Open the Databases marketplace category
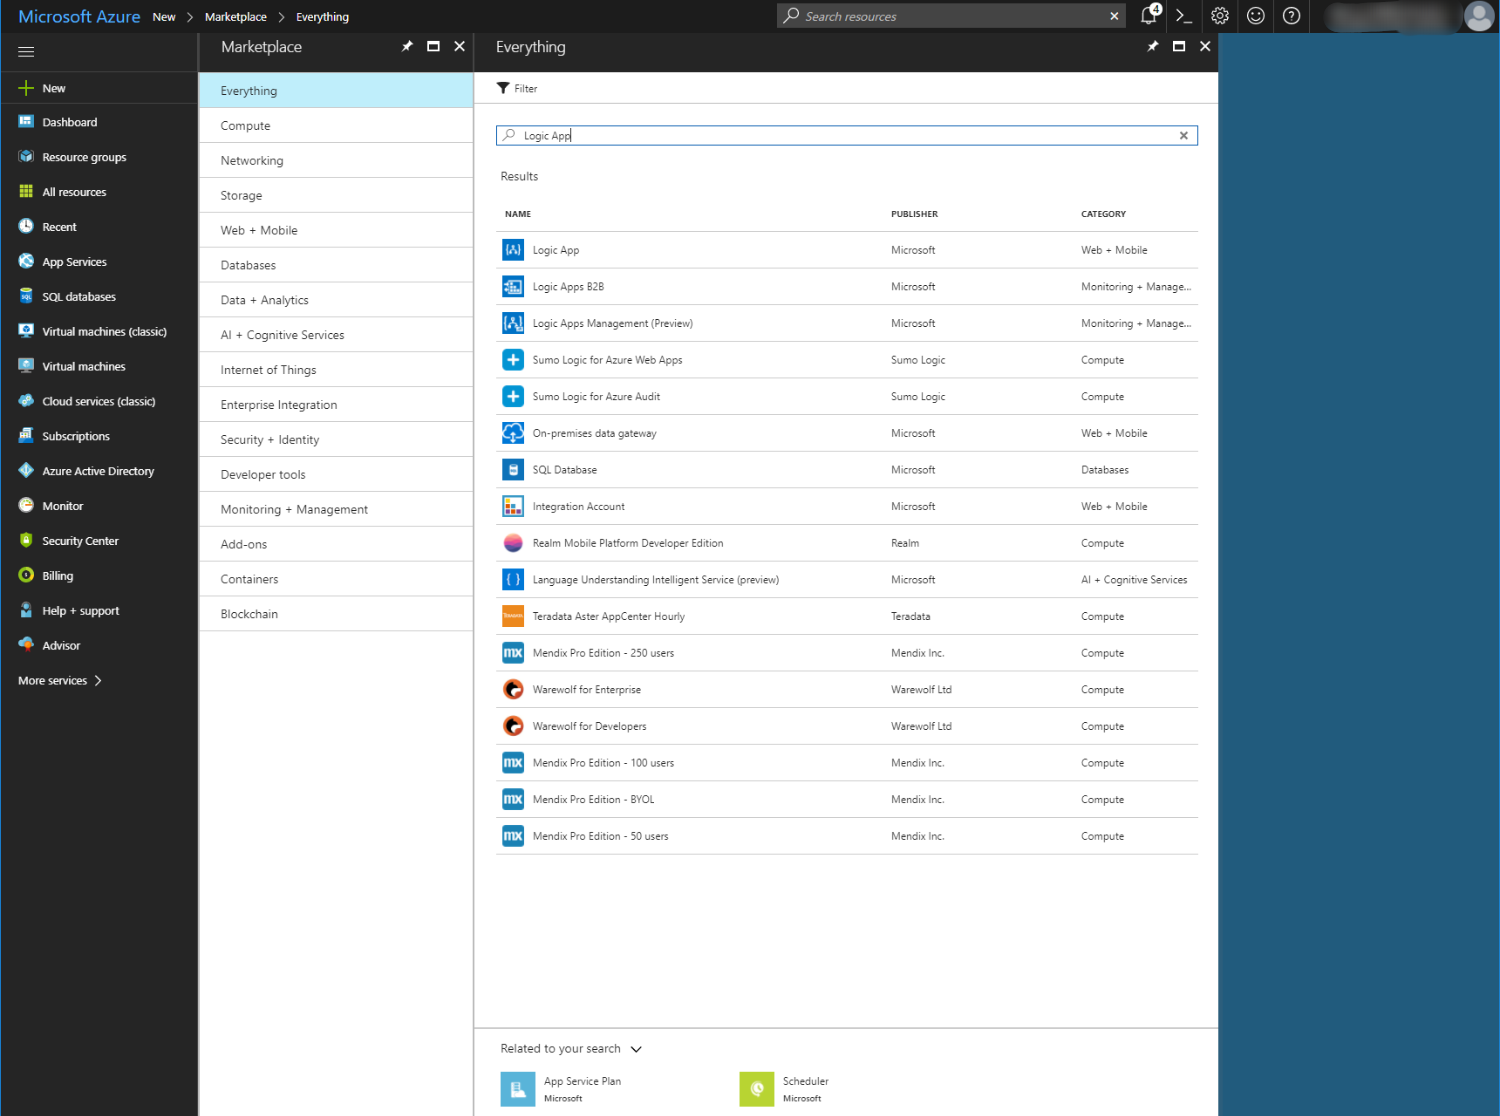1500x1116 pixels. [336, 265]
